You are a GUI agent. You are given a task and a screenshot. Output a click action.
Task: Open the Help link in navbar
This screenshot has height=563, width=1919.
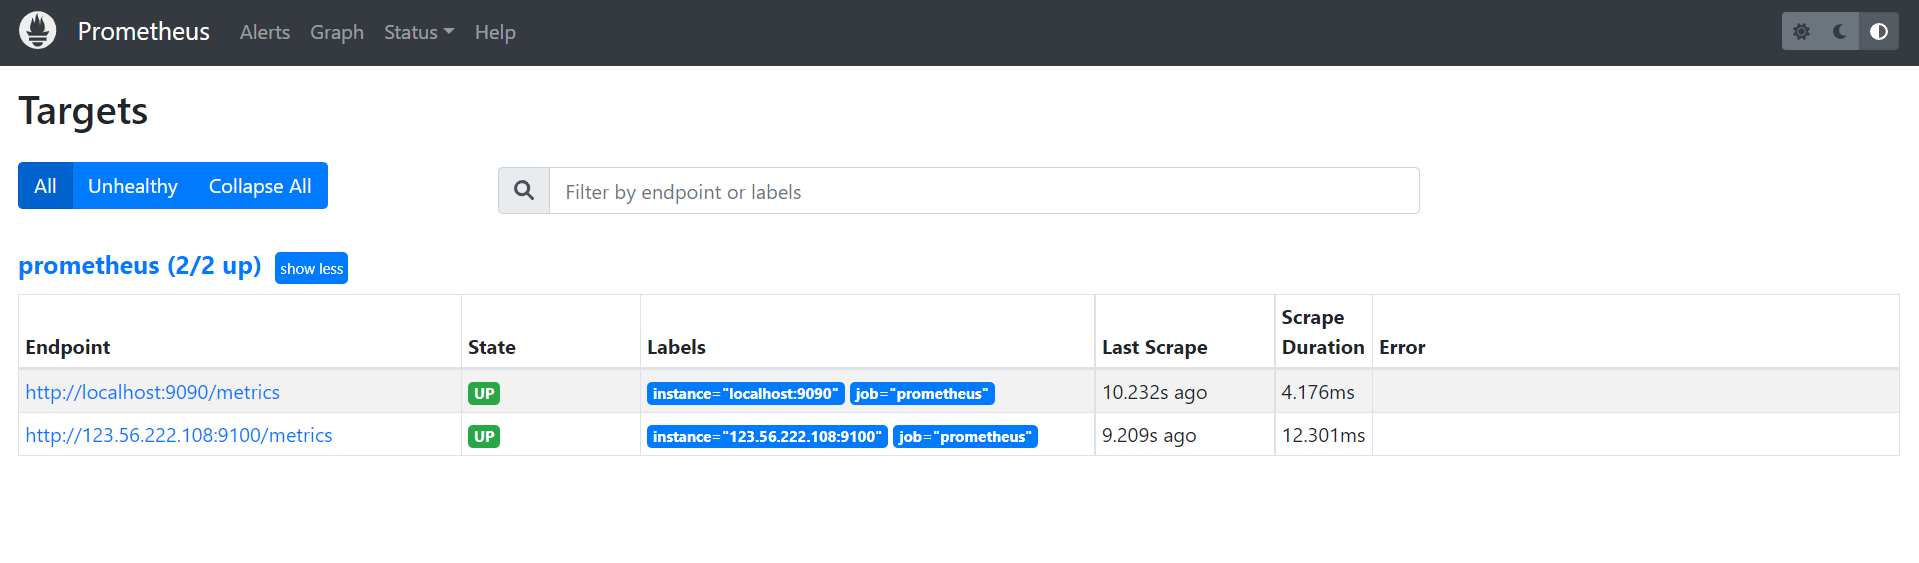[x=495, y=32]
